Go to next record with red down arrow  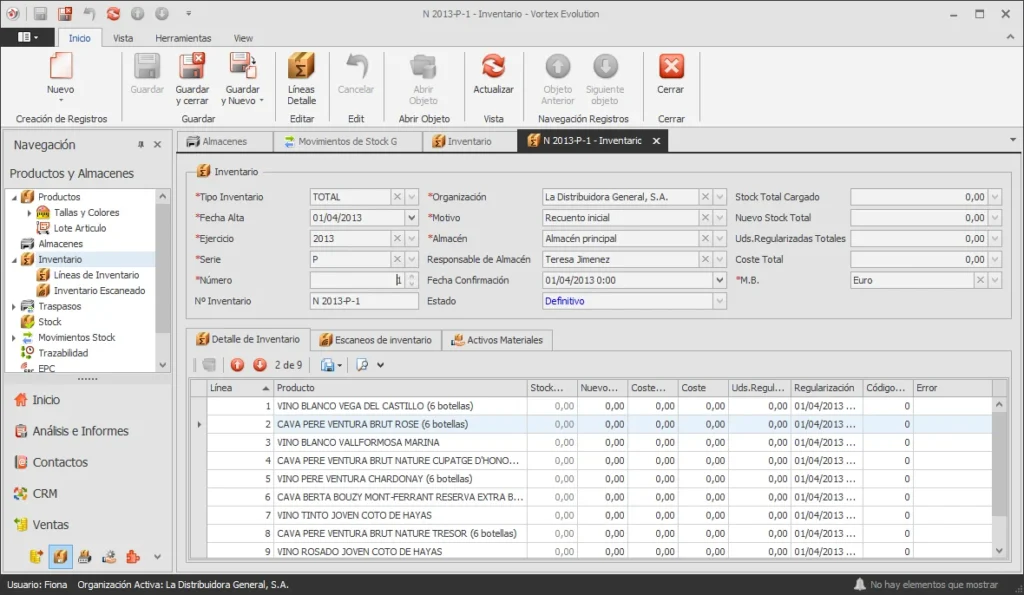pos(260,365)
